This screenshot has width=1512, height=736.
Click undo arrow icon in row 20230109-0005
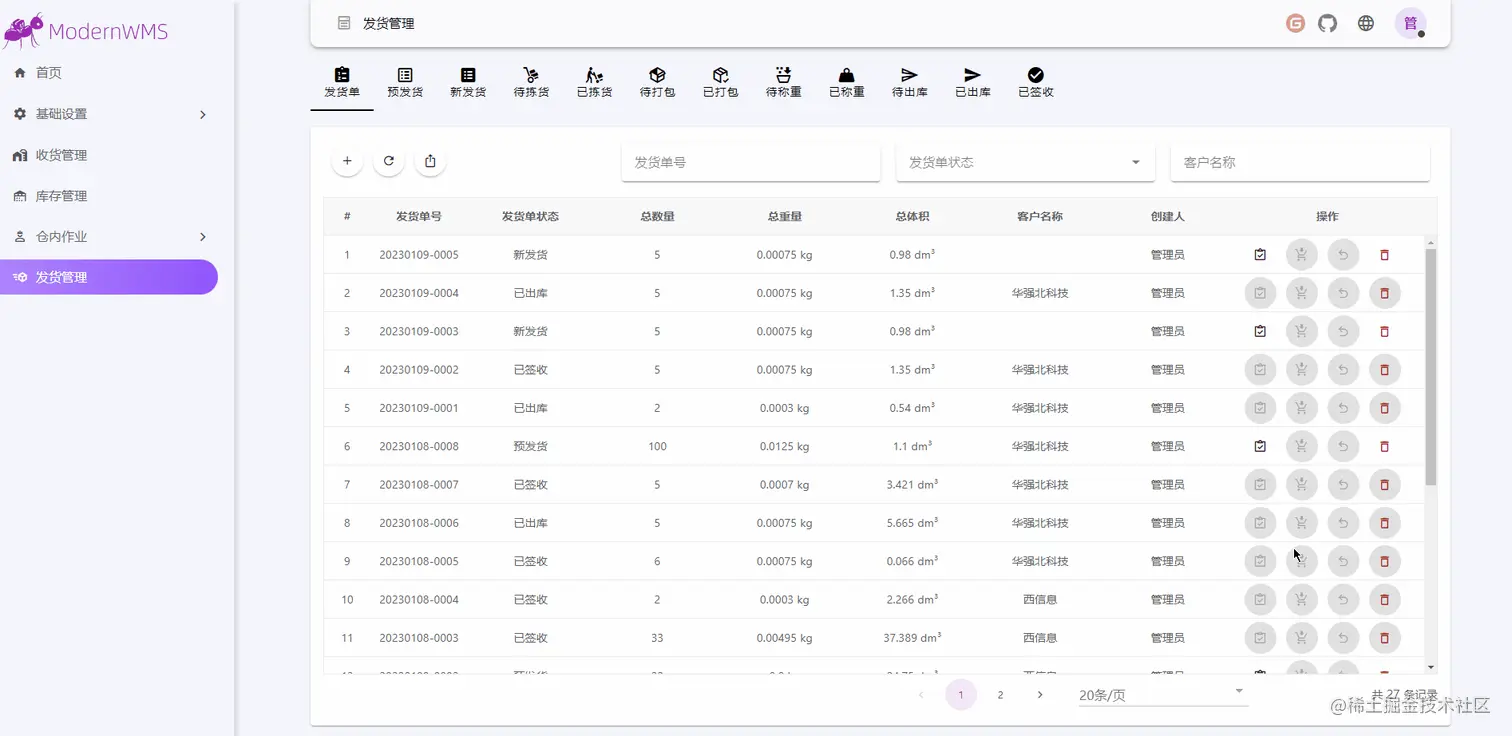tap(1343, 255)
